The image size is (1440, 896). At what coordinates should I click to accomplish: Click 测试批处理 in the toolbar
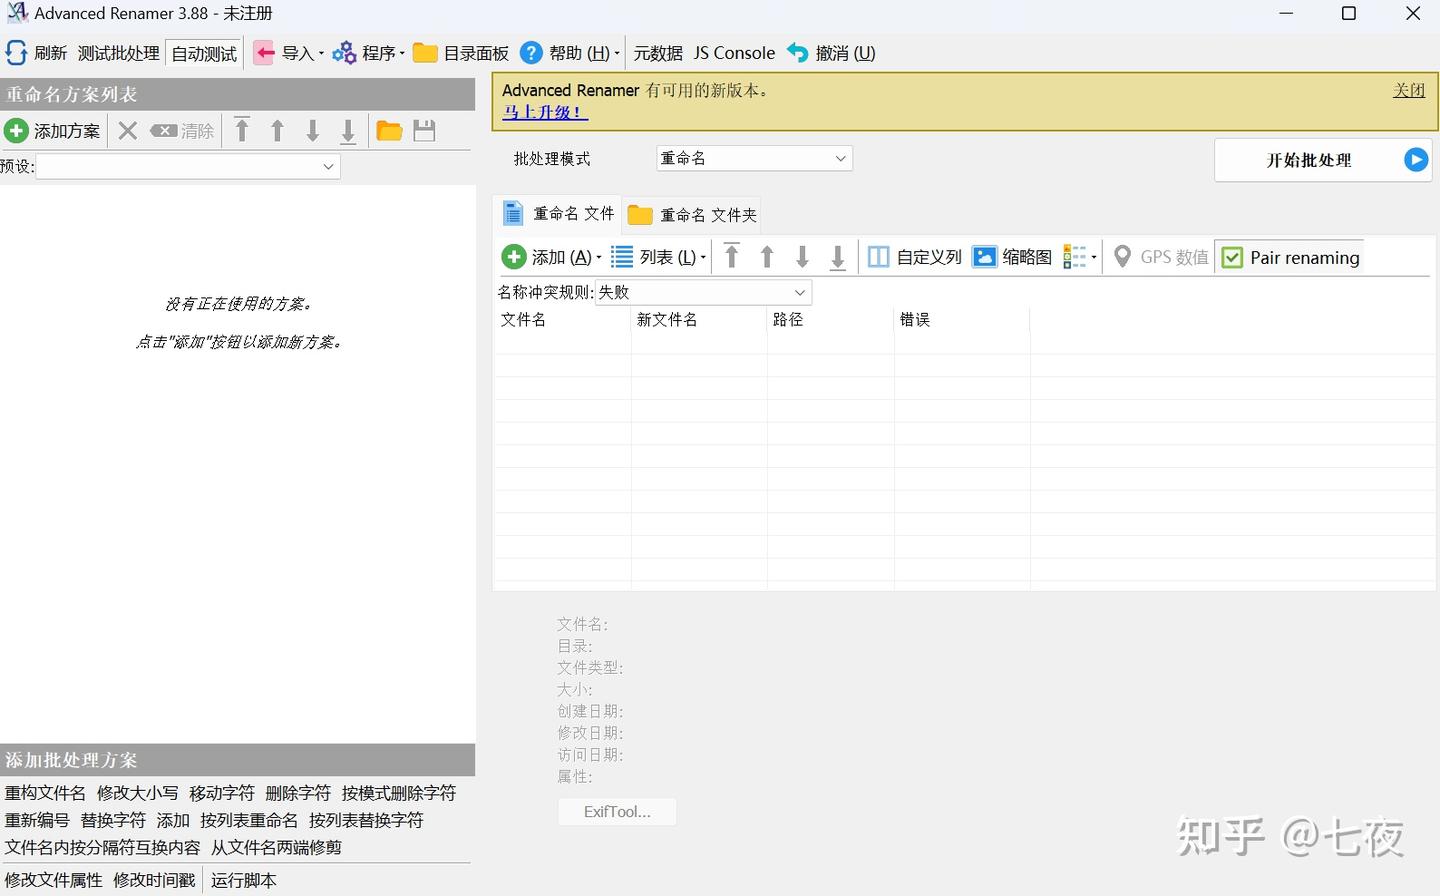point(118,53)
